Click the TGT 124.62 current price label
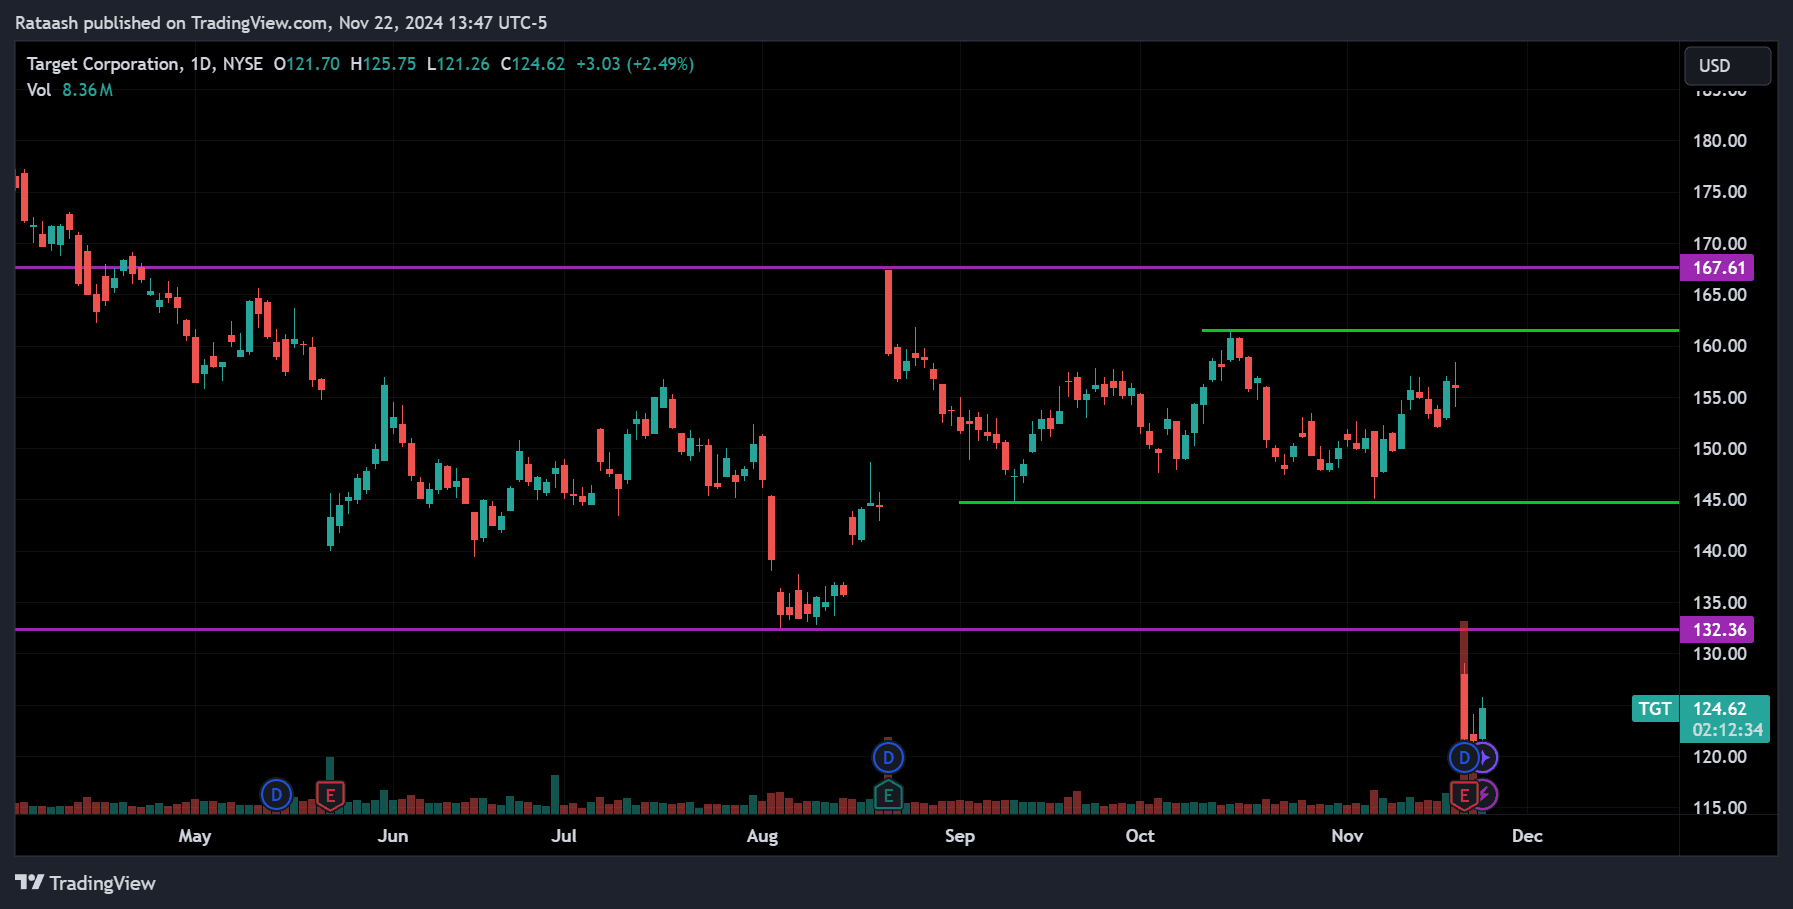Image resolution: width=1793 pixels, height=909 pixels. point(1700,709)
